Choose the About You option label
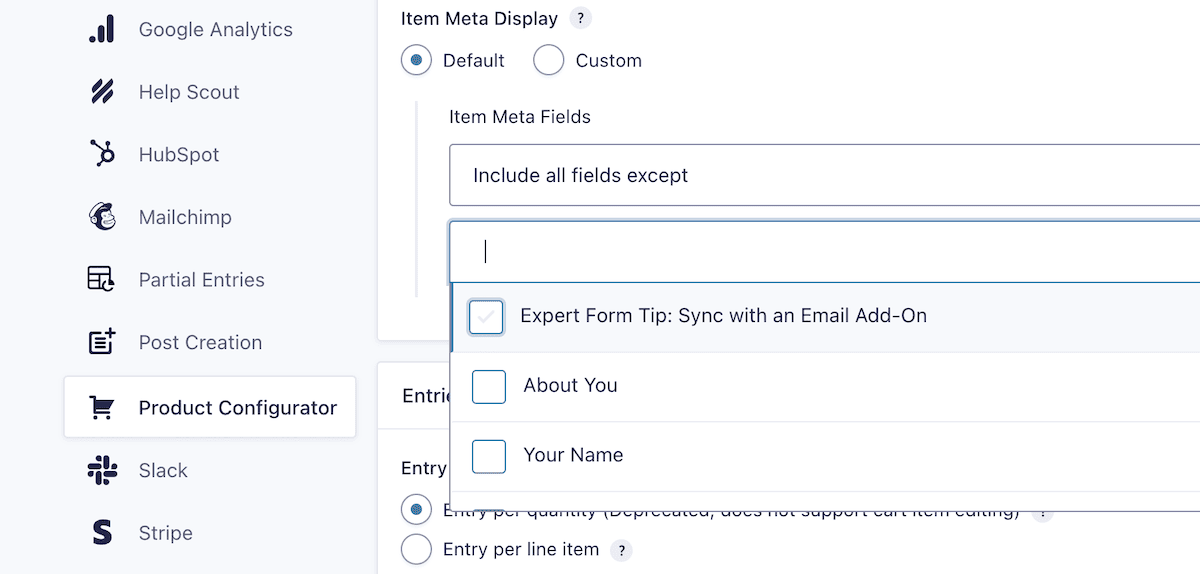The width and height of the screenshot is (1200, 574). pos(570,386)
